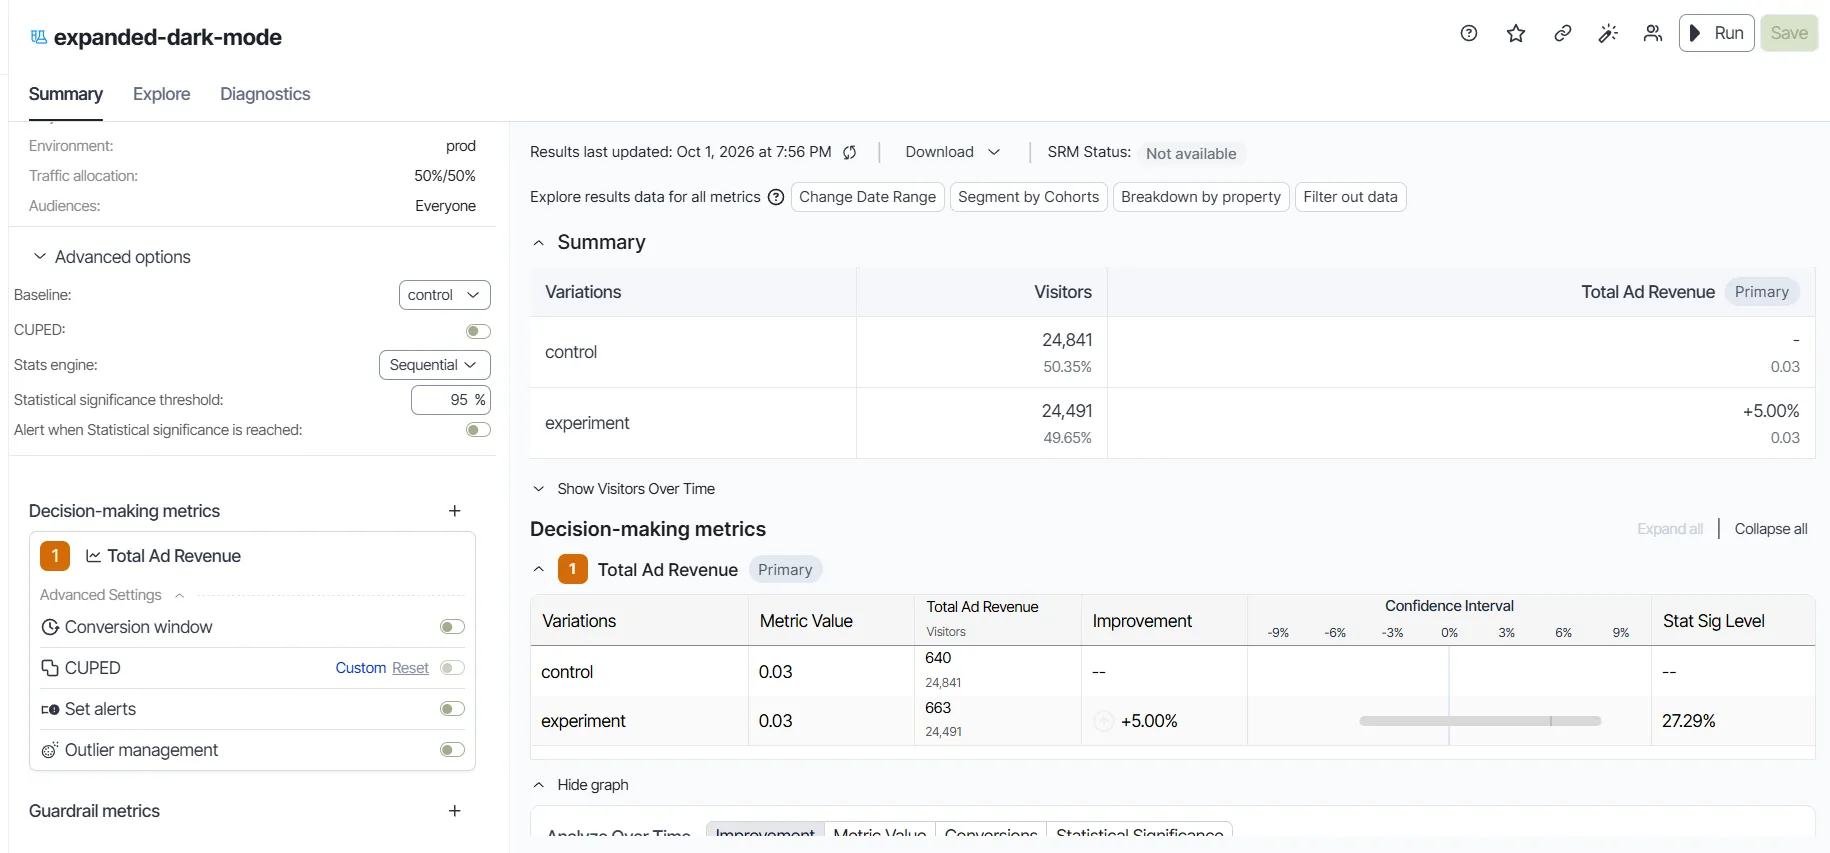Screen dimensions: 1830x853
Task: Edit the statistical significance threshold field
Action: pyautogui.click(x=451, y=400)
